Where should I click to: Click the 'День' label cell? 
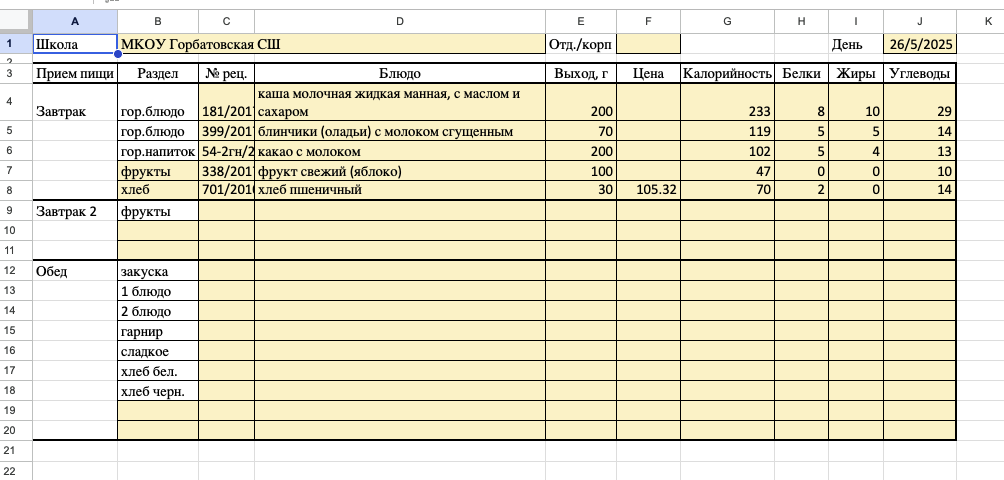click(x=856, y=44)
